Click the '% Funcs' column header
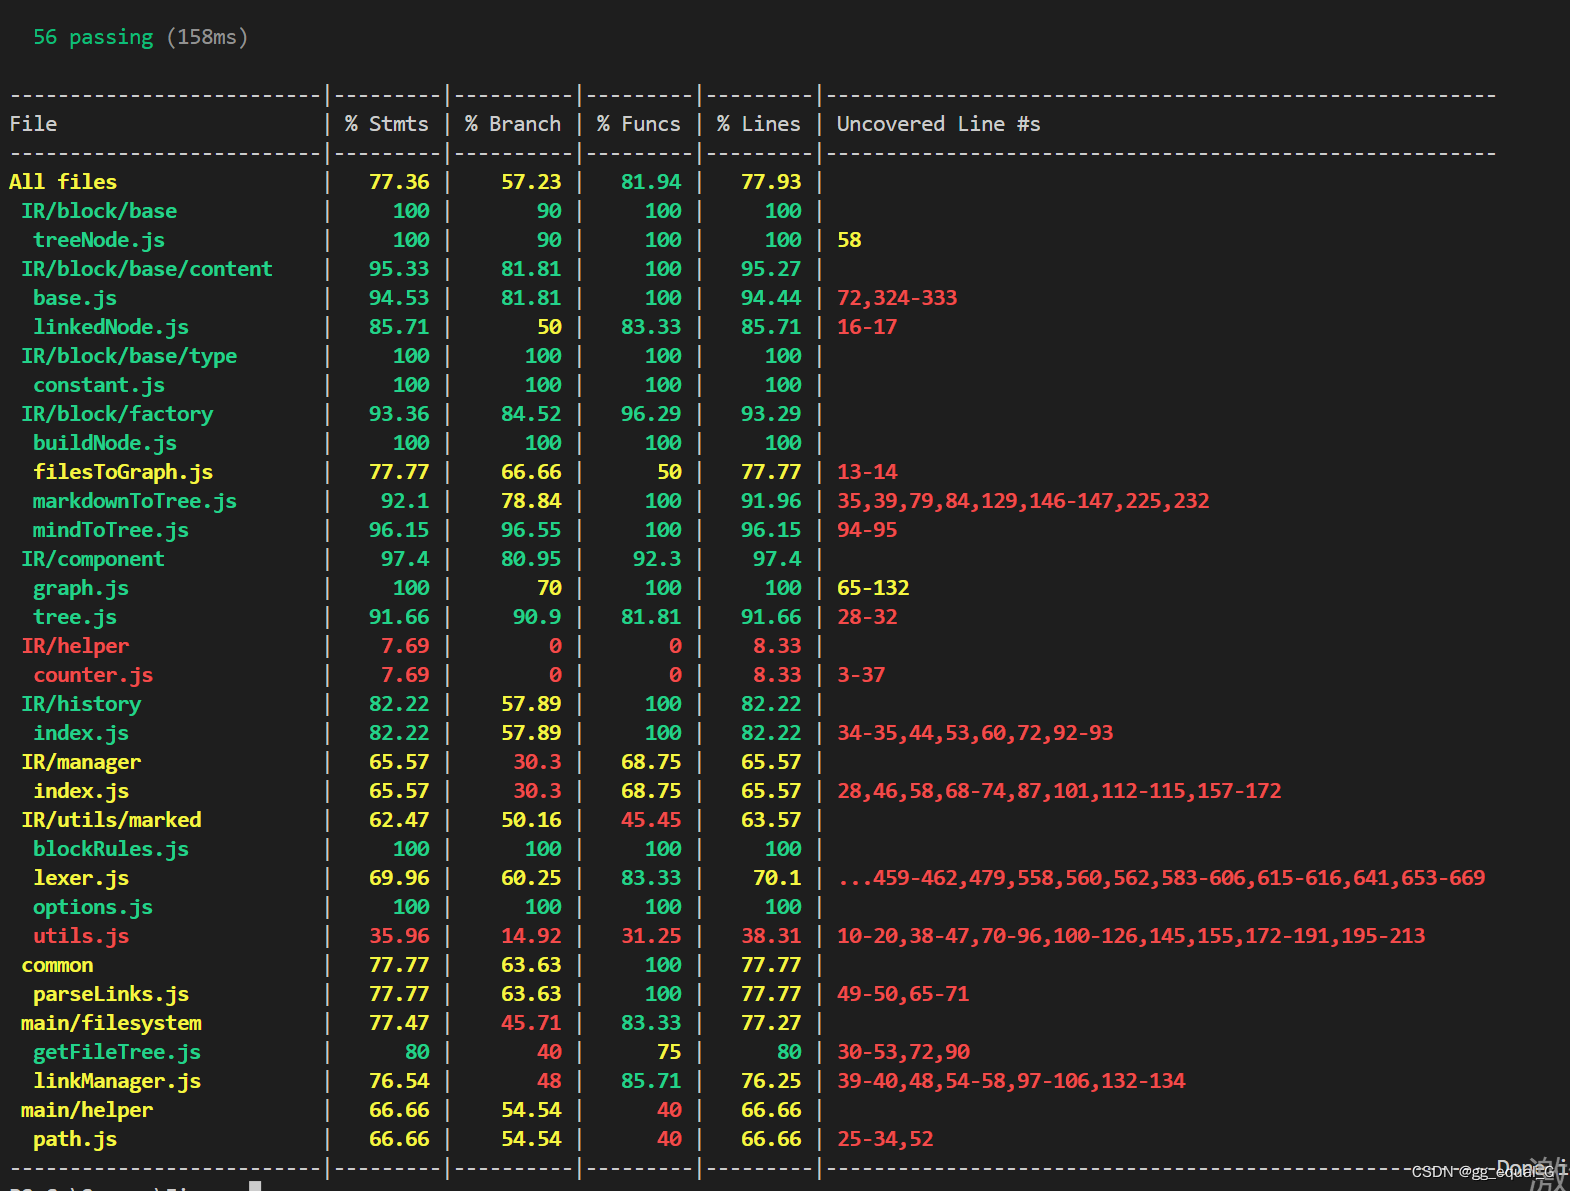 click(639, 124)
